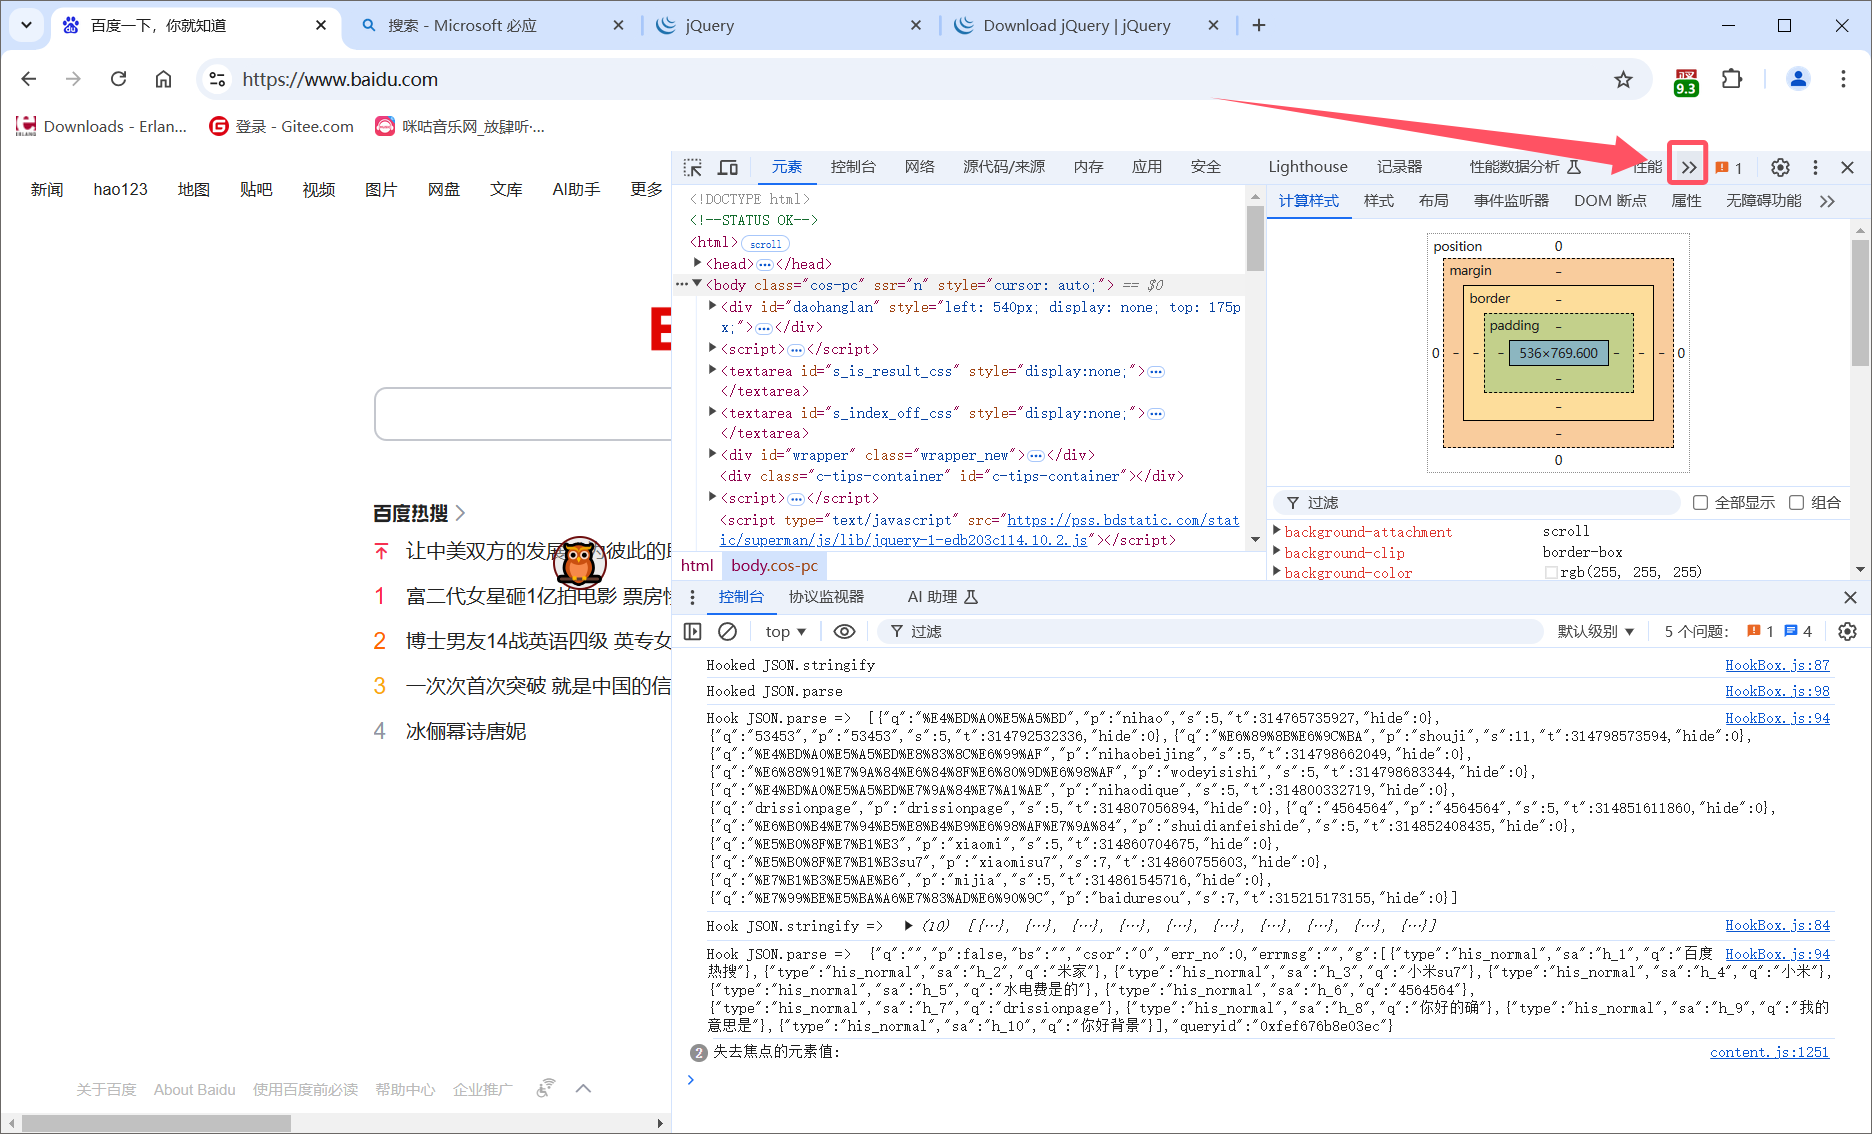Expand the head element node
This screenshot has width=1872, height=1134.
click(x=698, y=263)
